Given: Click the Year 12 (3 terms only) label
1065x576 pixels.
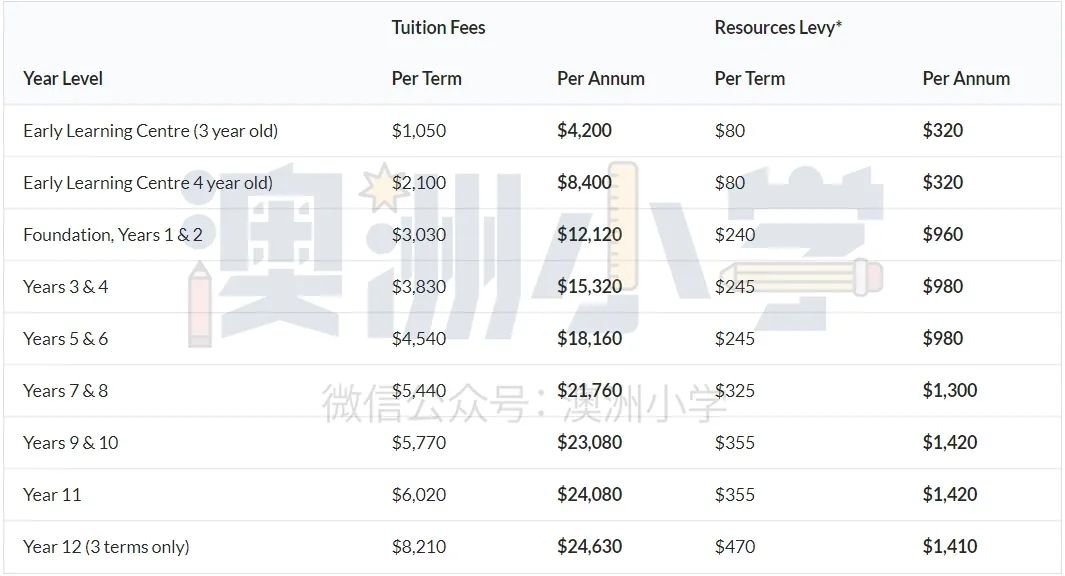Looking at the screenshot, I should pos(106,547).
